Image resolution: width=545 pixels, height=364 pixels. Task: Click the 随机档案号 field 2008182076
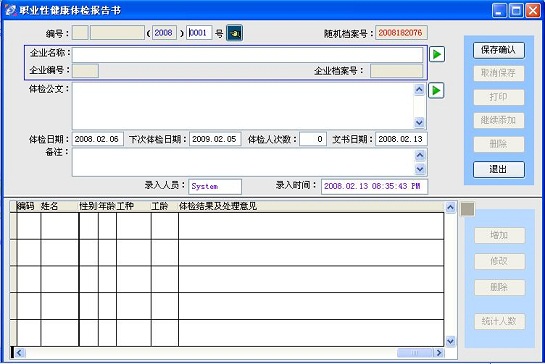pos(401,33)
